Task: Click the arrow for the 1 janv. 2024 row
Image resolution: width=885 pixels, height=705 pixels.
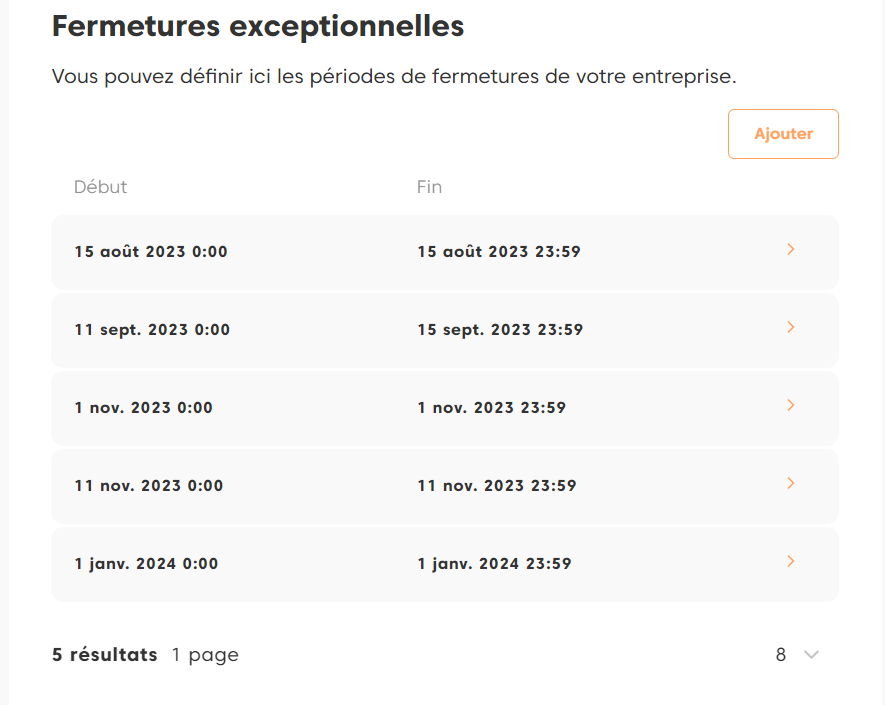Action: pyautogui.click(x=790, y=562)
